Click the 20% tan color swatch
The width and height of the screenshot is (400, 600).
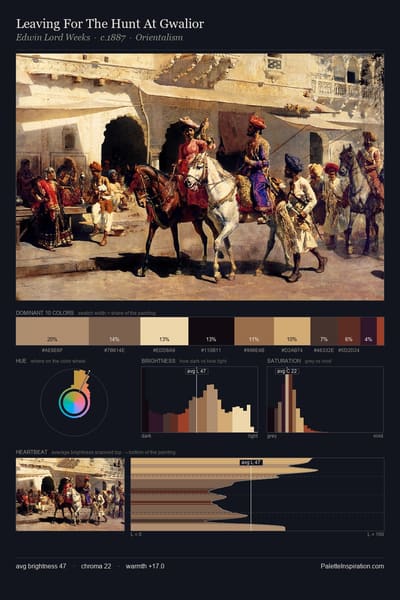(x=52, y=331)
